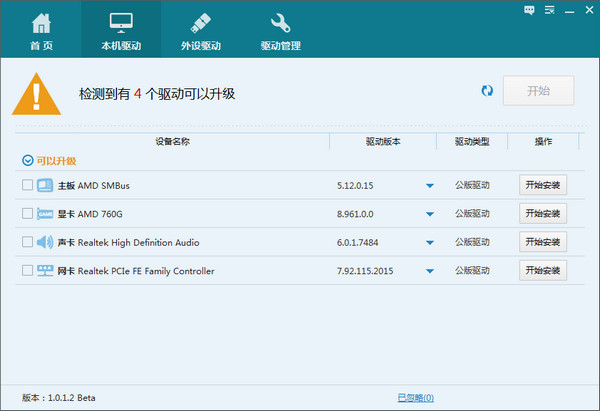Click the 检测到有 4 个驱动可以升级 message

click(157, 94)
